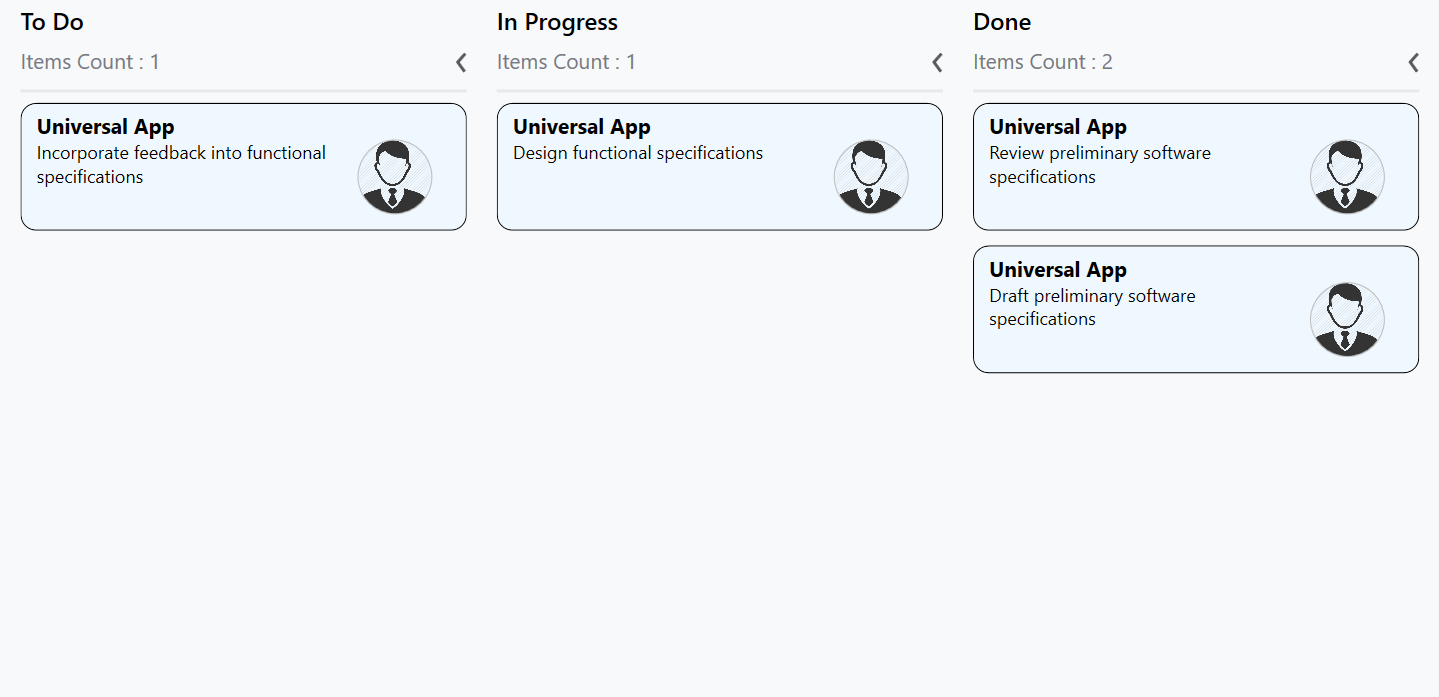The width and height of the screenshot is (1439, 697).
Task: Click avatar on the Incorporate feedback card
Action: click(394, 176)
